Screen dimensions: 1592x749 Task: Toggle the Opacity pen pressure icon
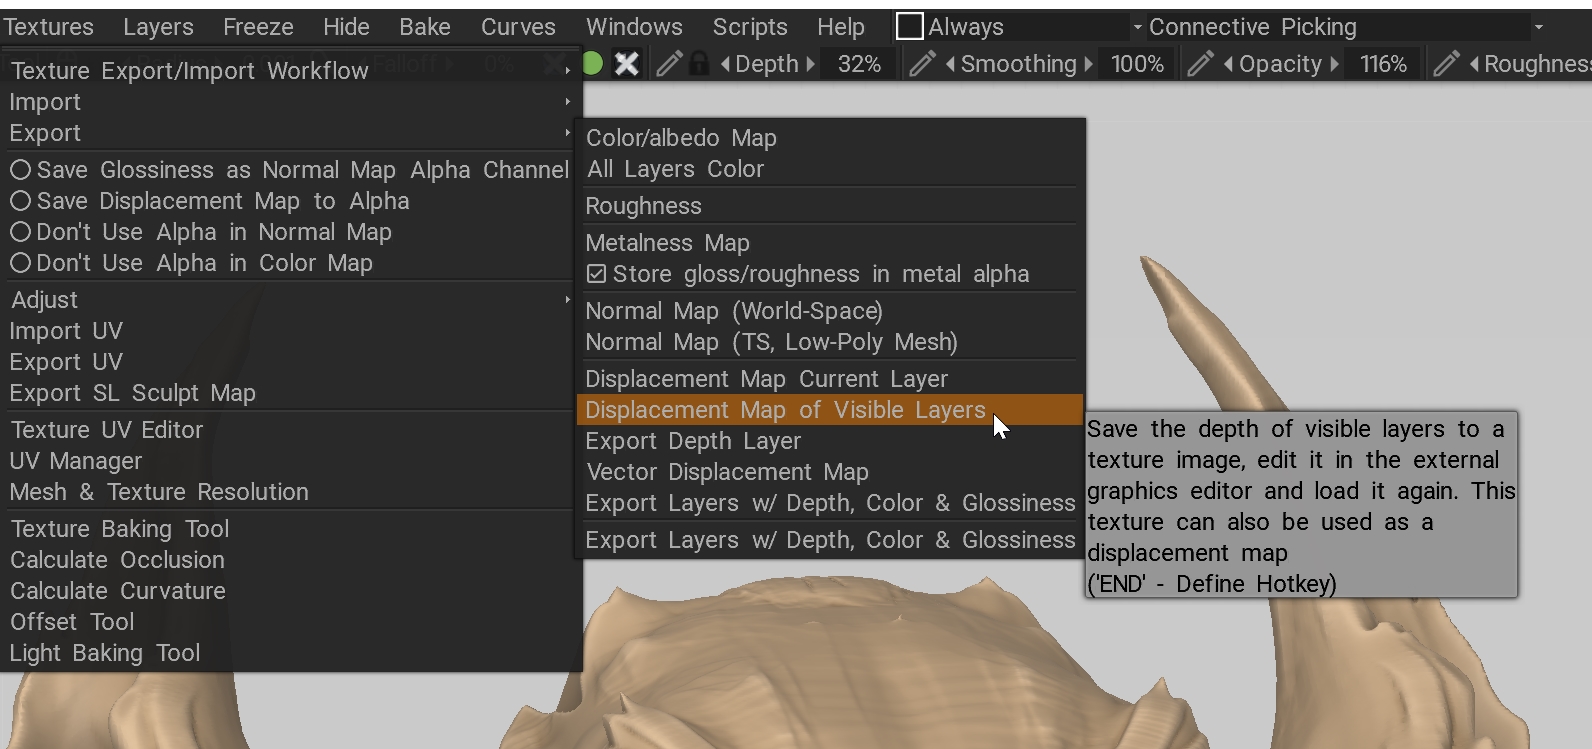1200,64
